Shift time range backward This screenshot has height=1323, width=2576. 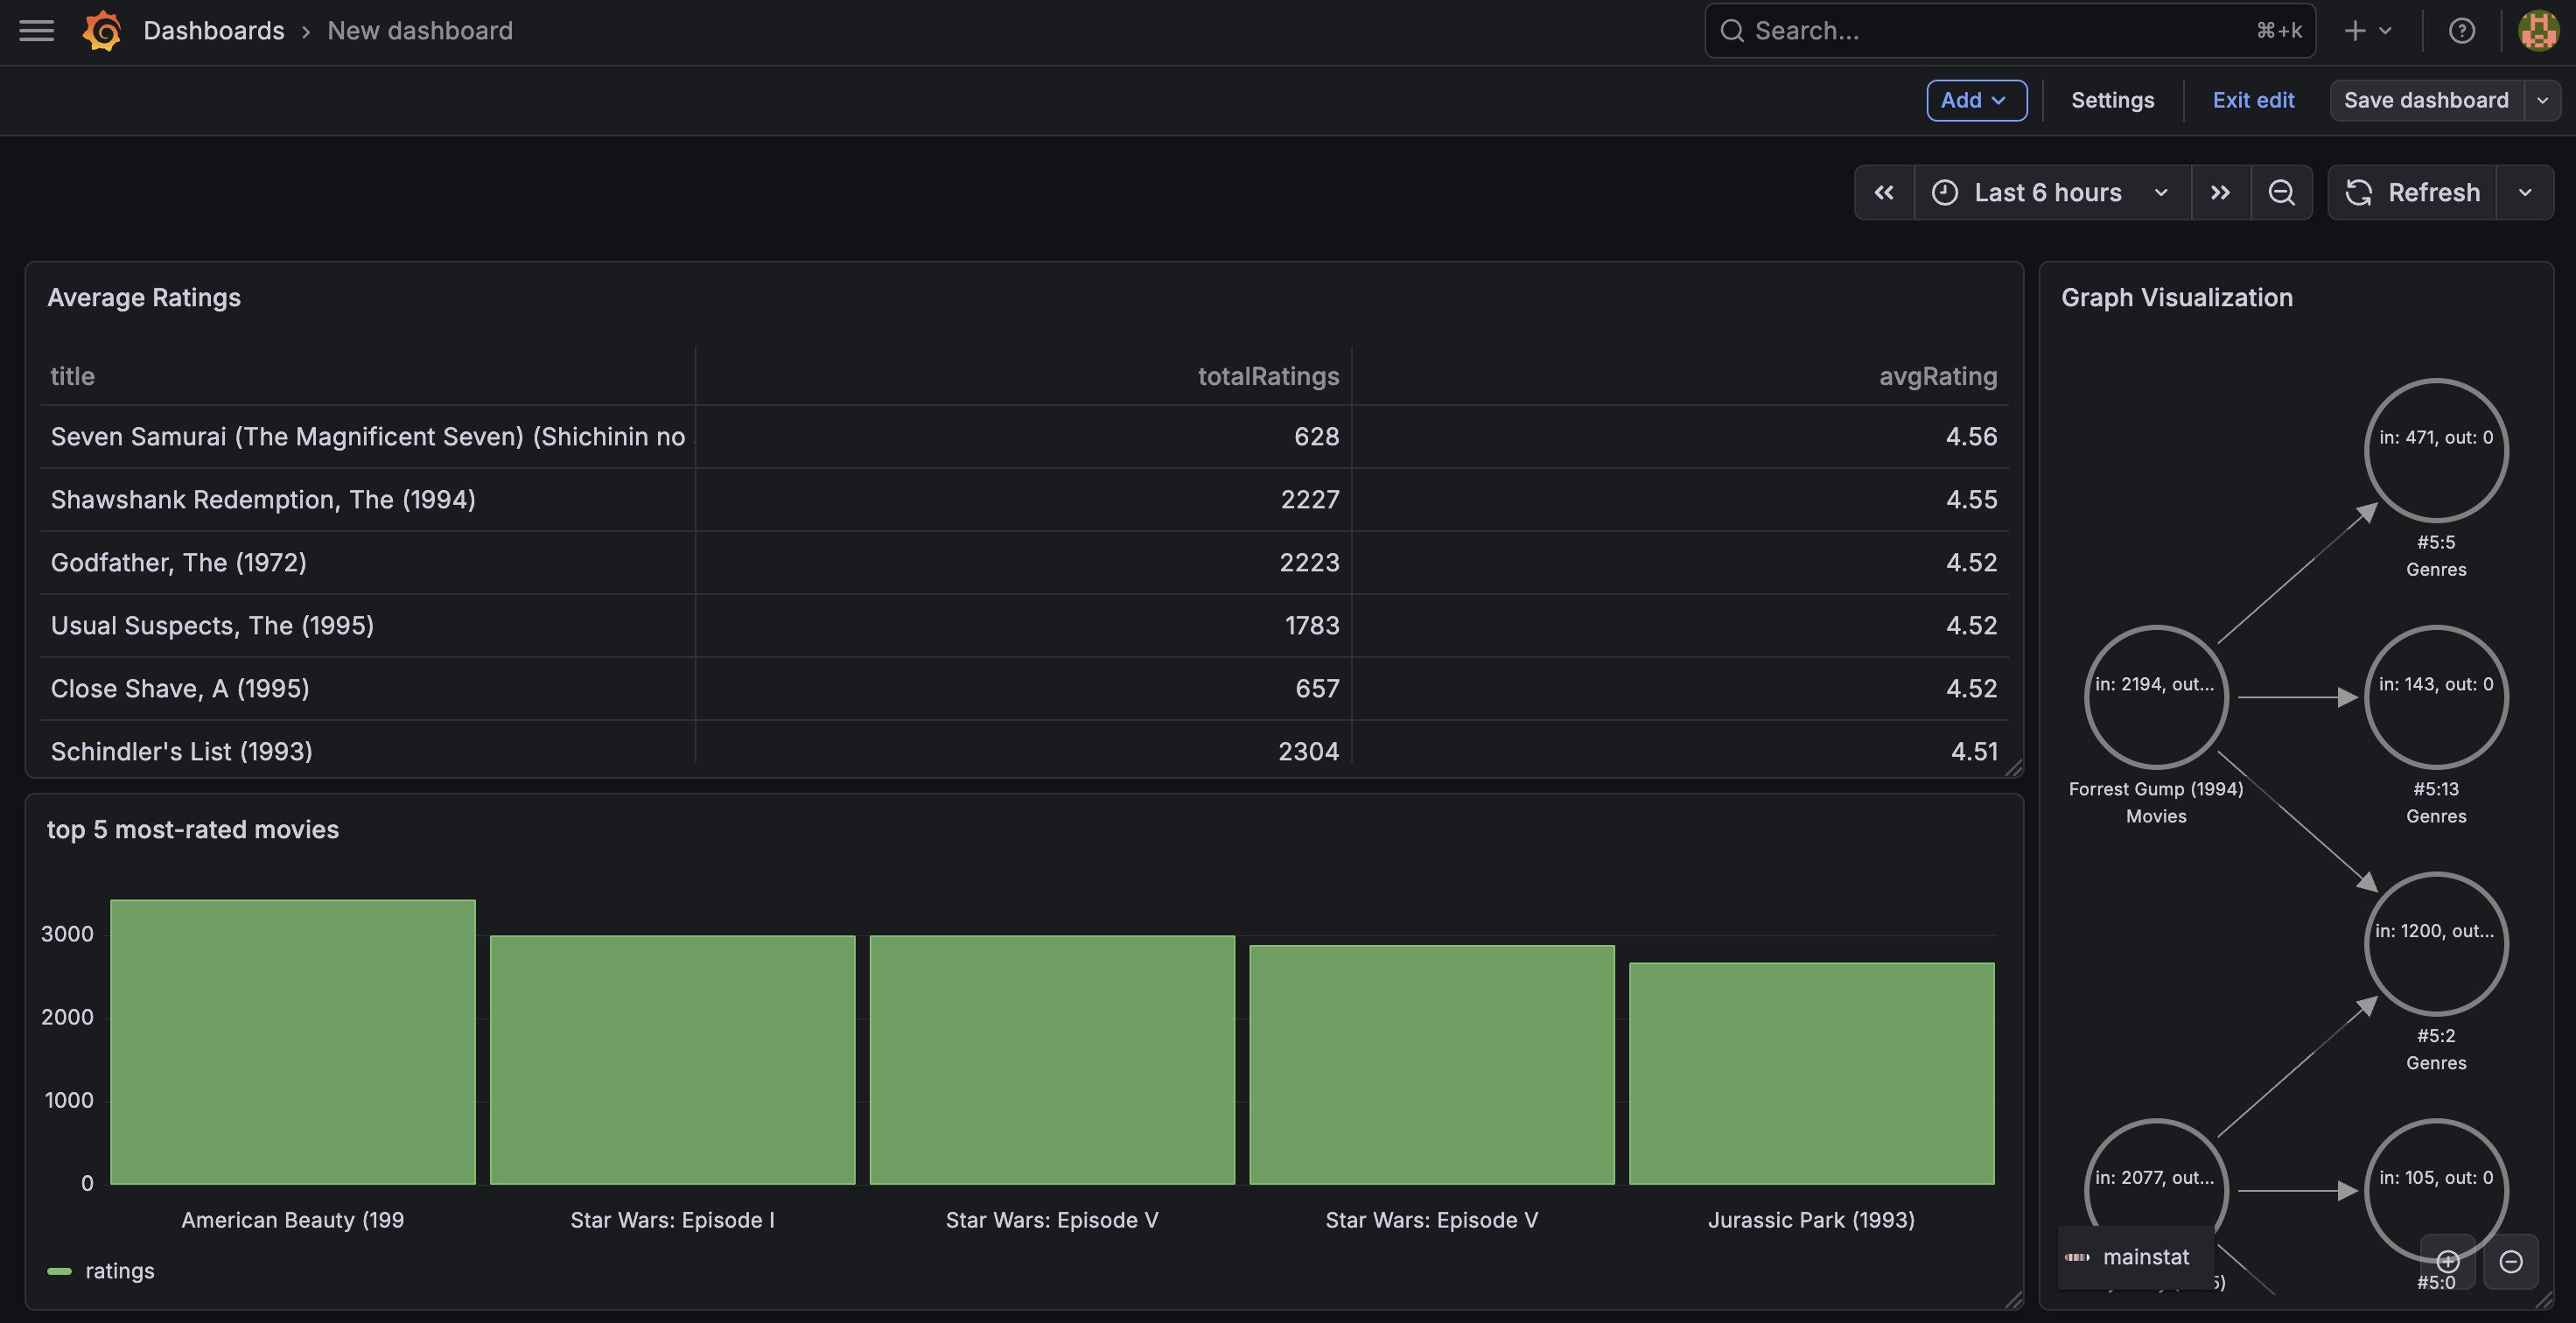(x=1884, y=192)
